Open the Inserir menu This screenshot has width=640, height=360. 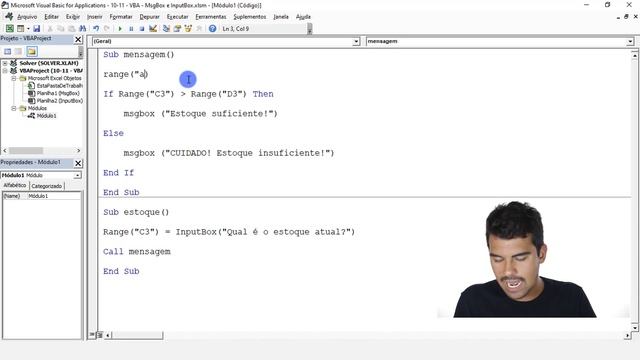click(x=95, y=17)
